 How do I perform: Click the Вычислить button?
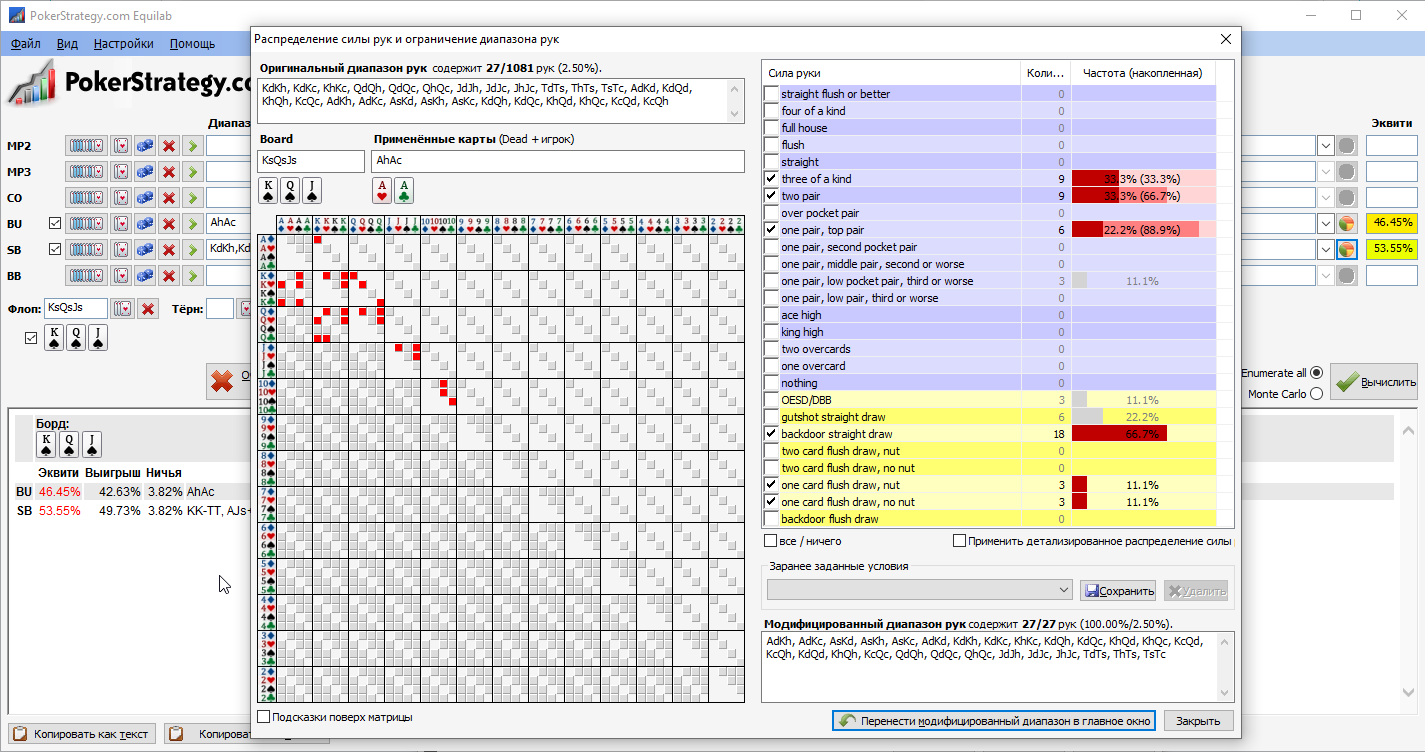1374,382
